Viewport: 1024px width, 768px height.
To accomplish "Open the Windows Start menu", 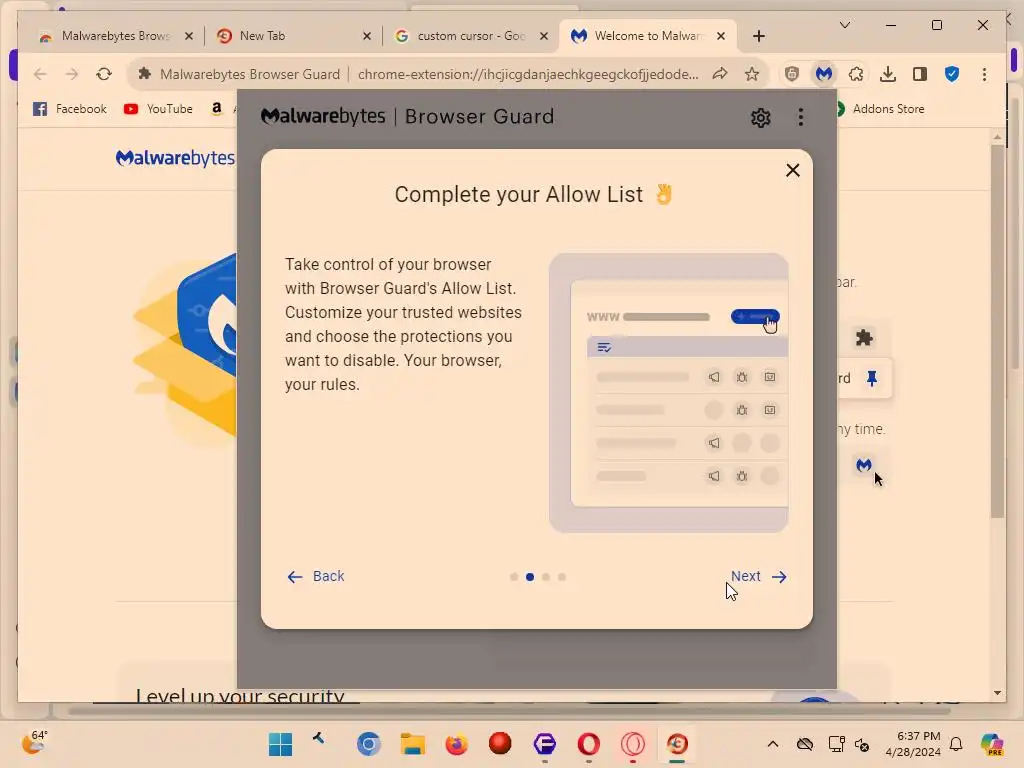I will click(x=281, y=744).
